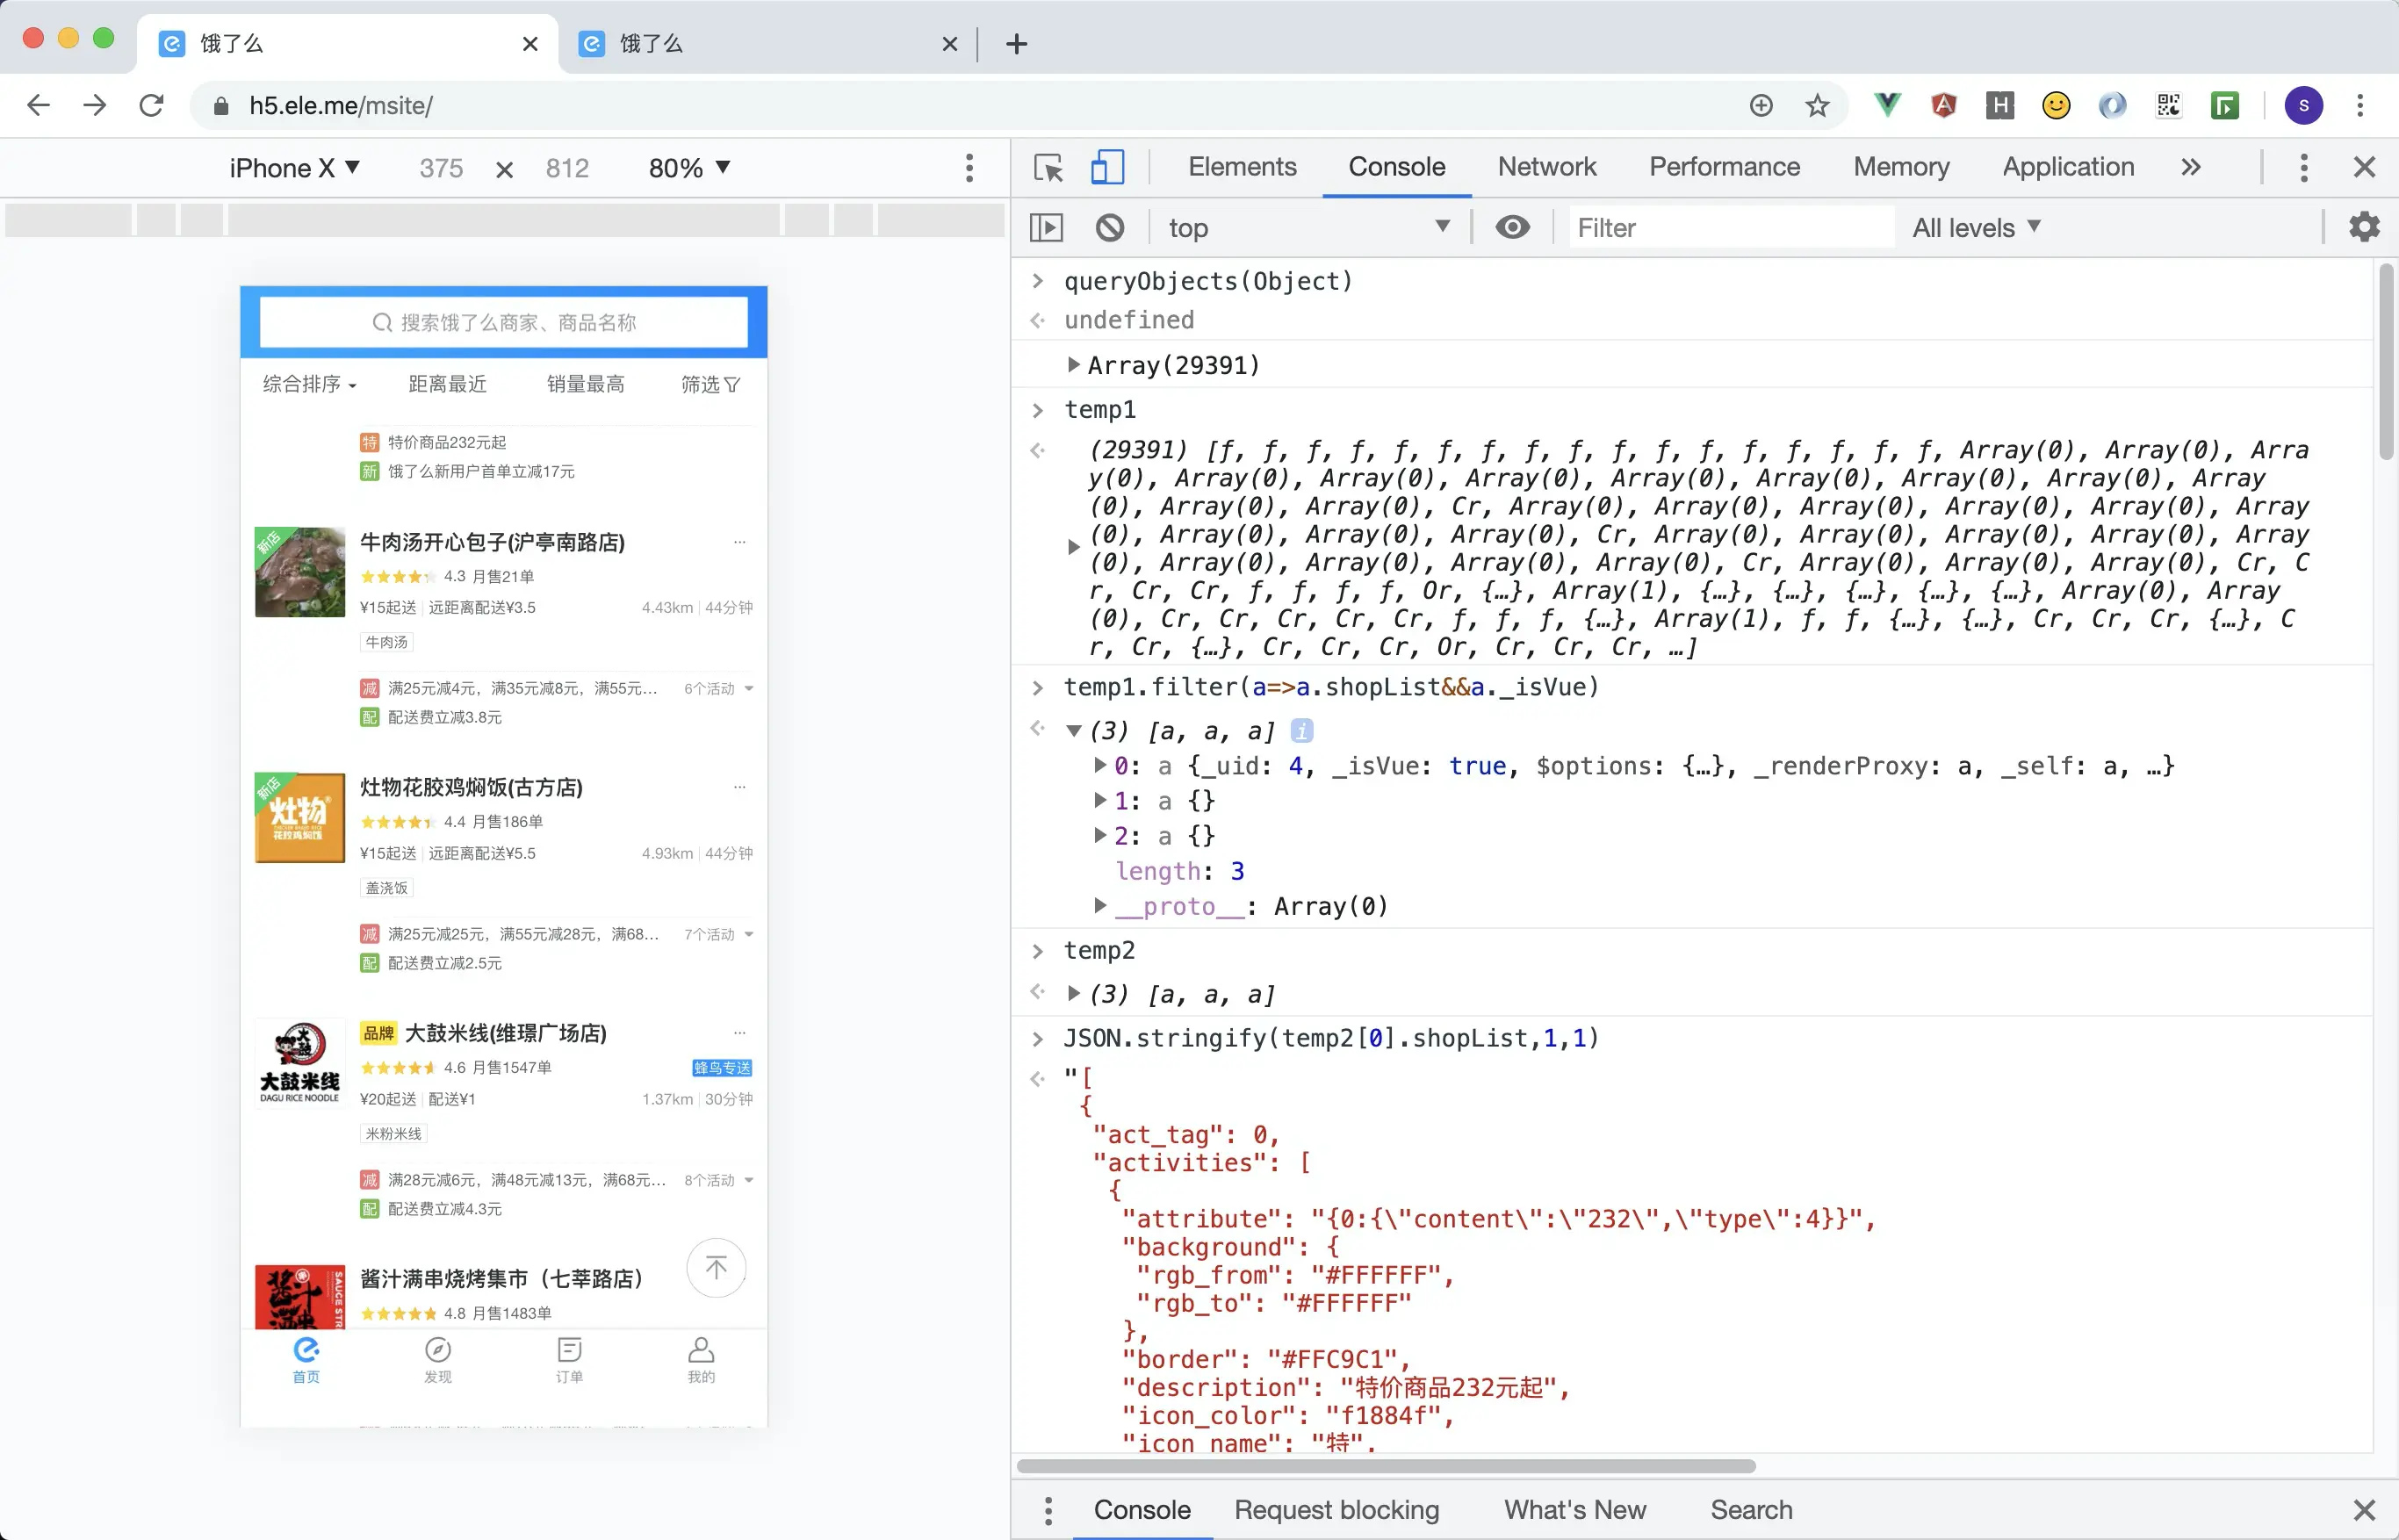Collapse the filtered (3) array result
Viewport: 2399px width, 1540px height.
(x=1073, y=730)
